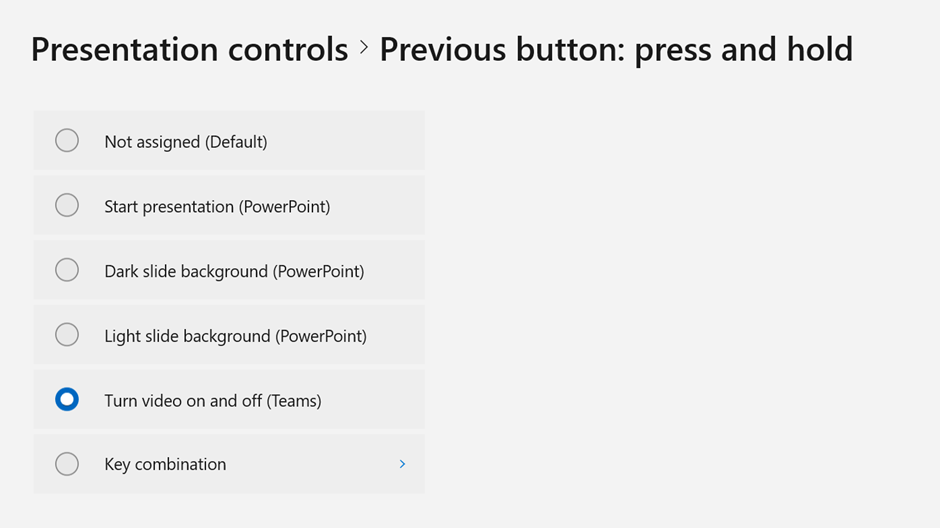This screenshot has width=940, height=528.
Task: Click the breadcrumb separator chevron in the header
Action: [364, 47]
